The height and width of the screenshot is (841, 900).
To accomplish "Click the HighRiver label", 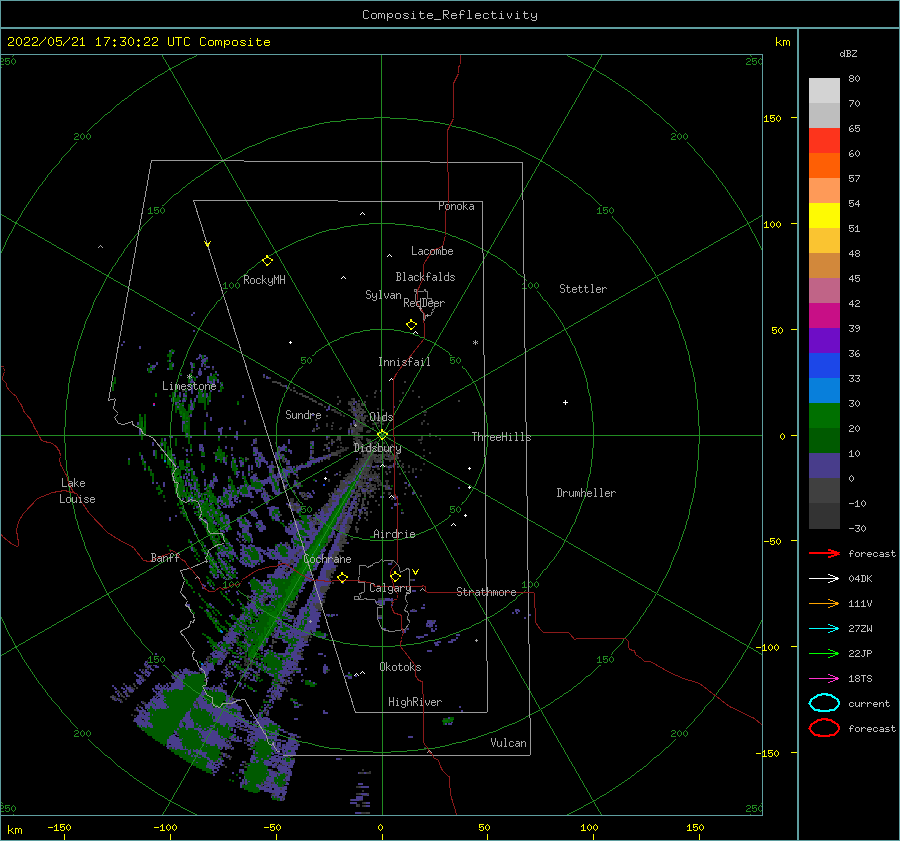I will click(x=414, y=702).
